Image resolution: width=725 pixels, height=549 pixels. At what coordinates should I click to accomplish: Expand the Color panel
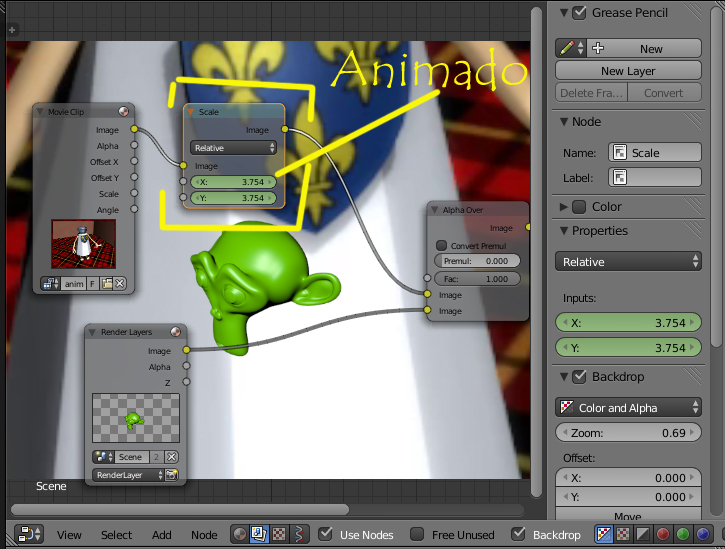pyautogui.click(x=564, y=207)
